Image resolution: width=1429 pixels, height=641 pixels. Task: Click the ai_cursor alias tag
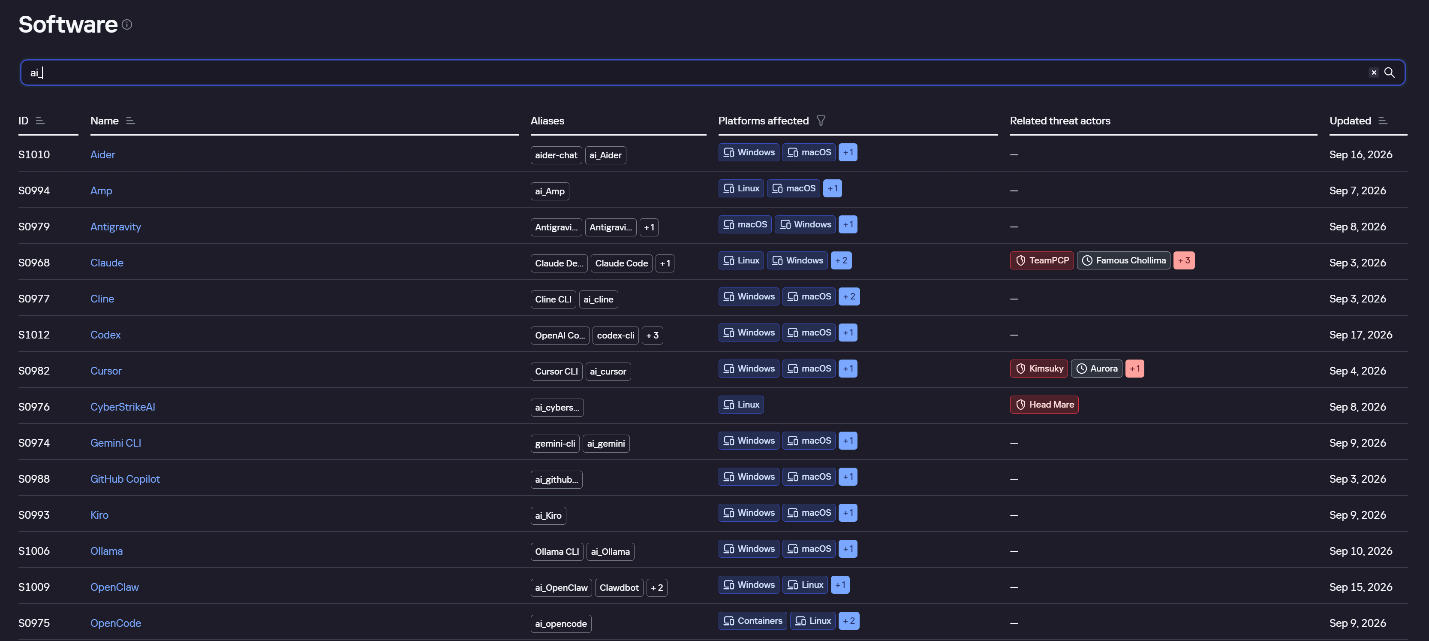(x=608, y=371)
